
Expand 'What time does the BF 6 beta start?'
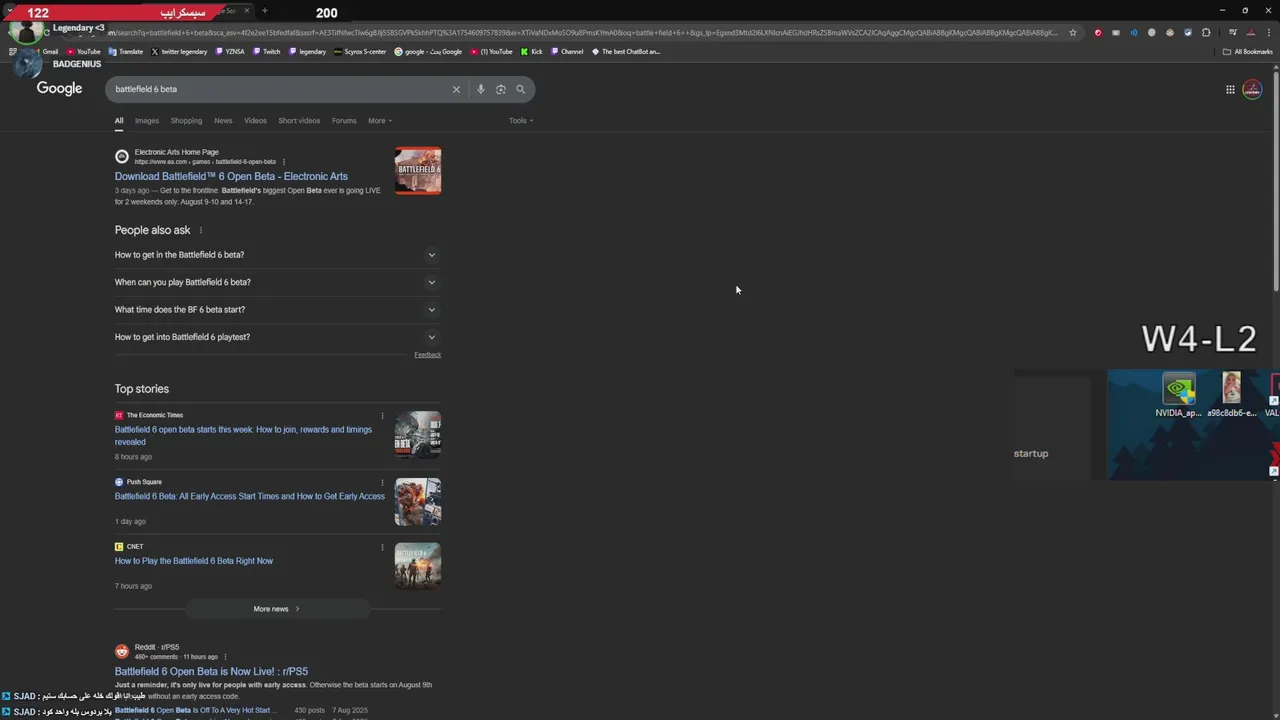[276, 309]
